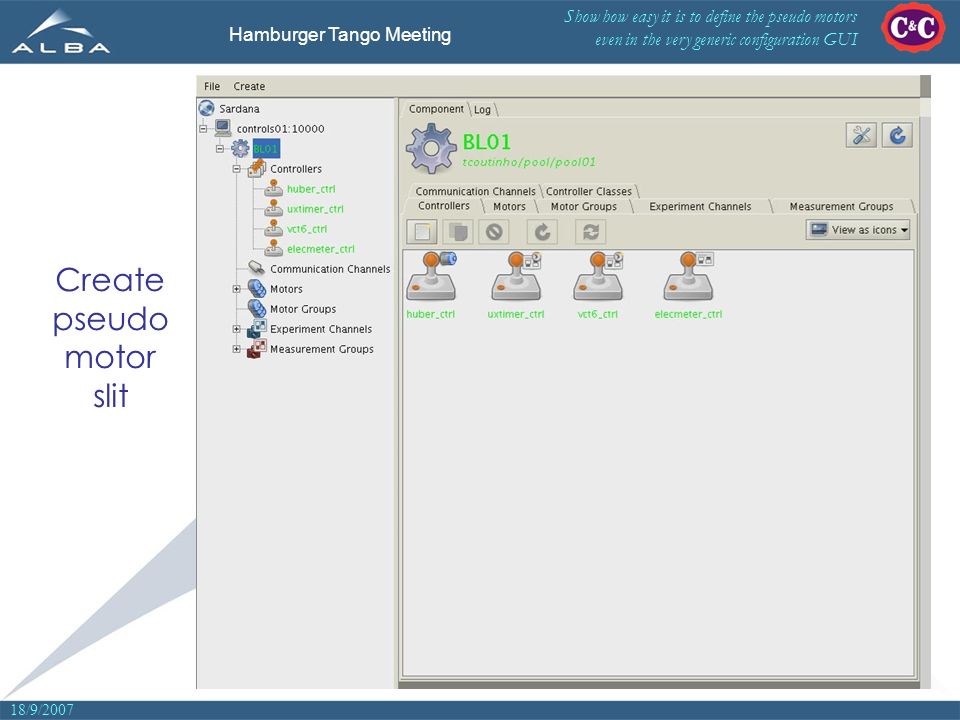Expand the Experiment Channels tree node
Viewport: 960px width, 720px height.
point(236,329)
